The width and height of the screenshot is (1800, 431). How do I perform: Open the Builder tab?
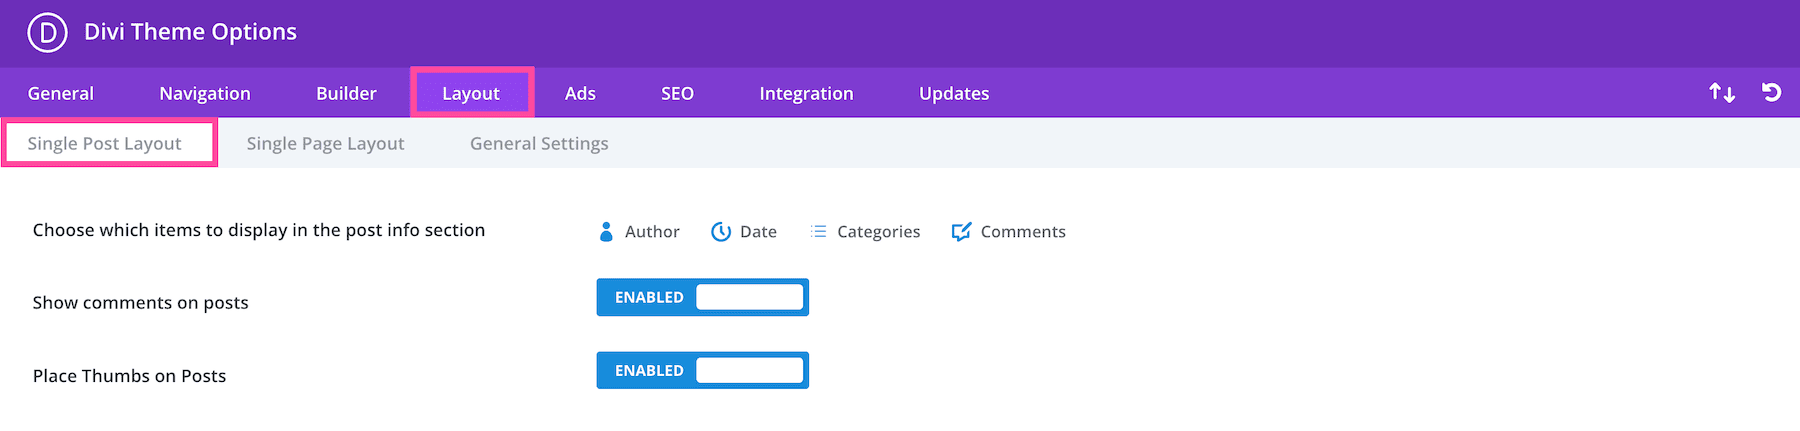[x=346, y=93]
